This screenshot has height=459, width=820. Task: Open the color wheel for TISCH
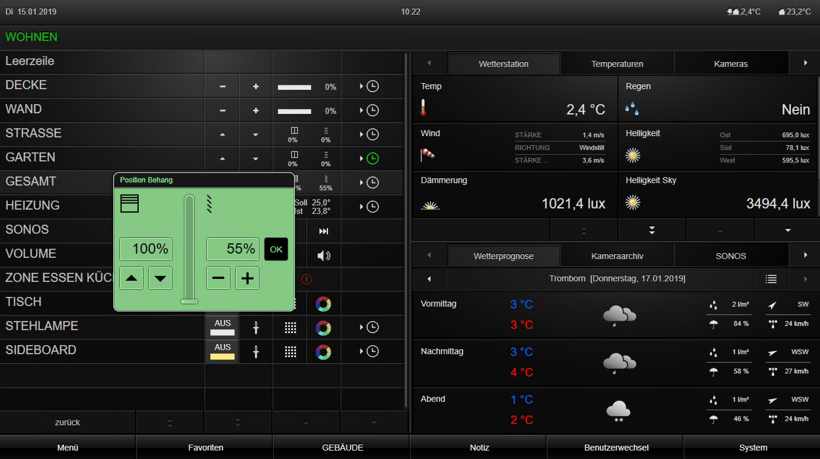(x=323, y=304)
